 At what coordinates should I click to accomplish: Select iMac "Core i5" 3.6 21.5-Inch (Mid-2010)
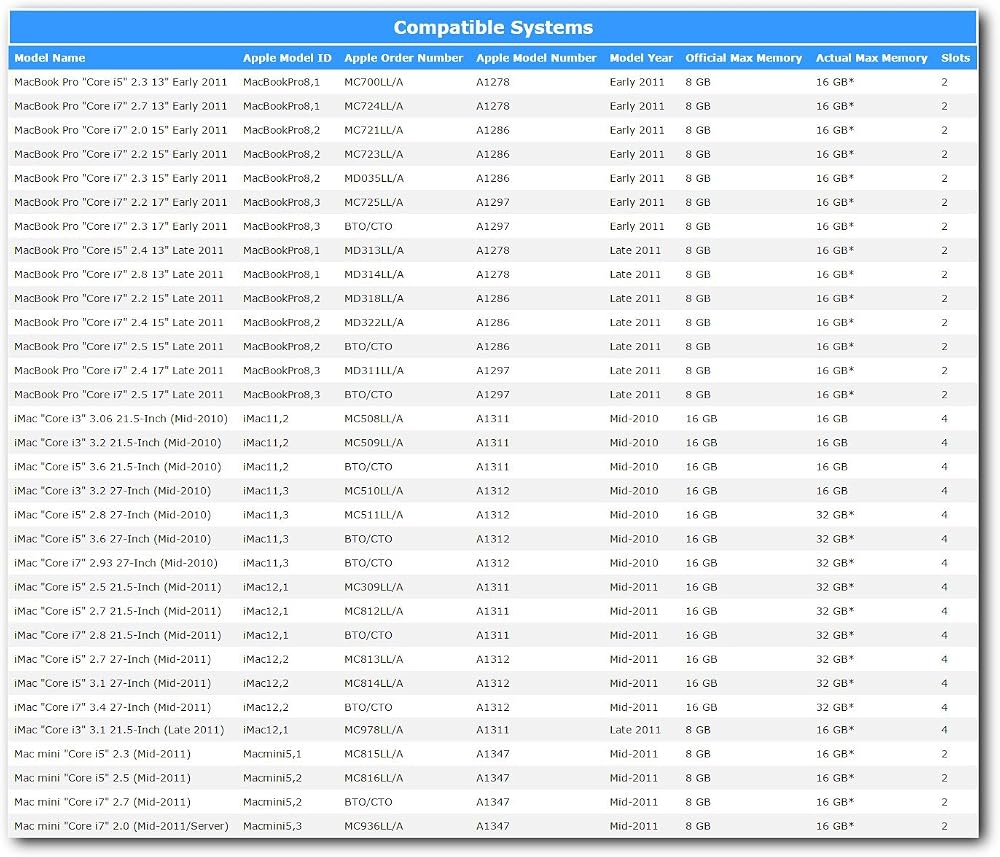coord(117,467)
